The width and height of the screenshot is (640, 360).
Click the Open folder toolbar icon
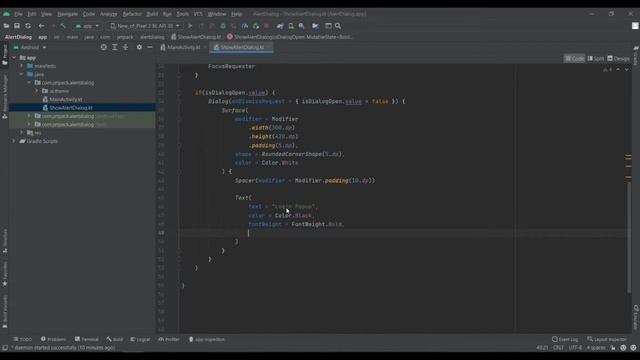pyautogui.click(x=6, y=26)
